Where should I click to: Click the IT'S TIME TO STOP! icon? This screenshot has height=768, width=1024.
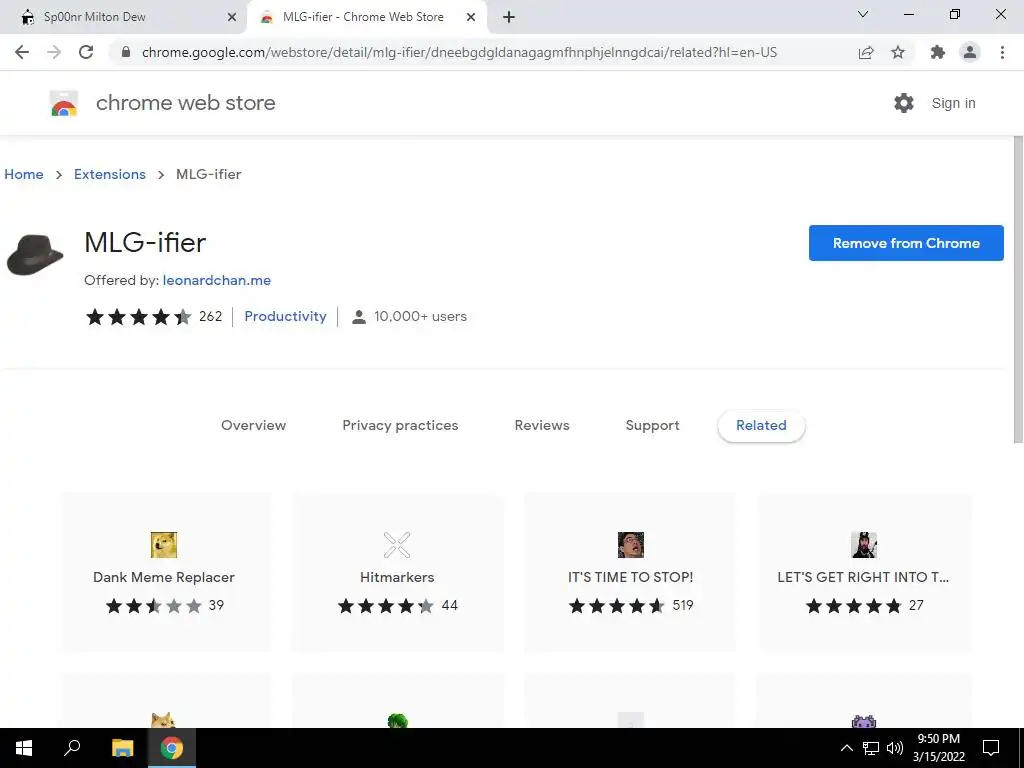tap(631, 545)
